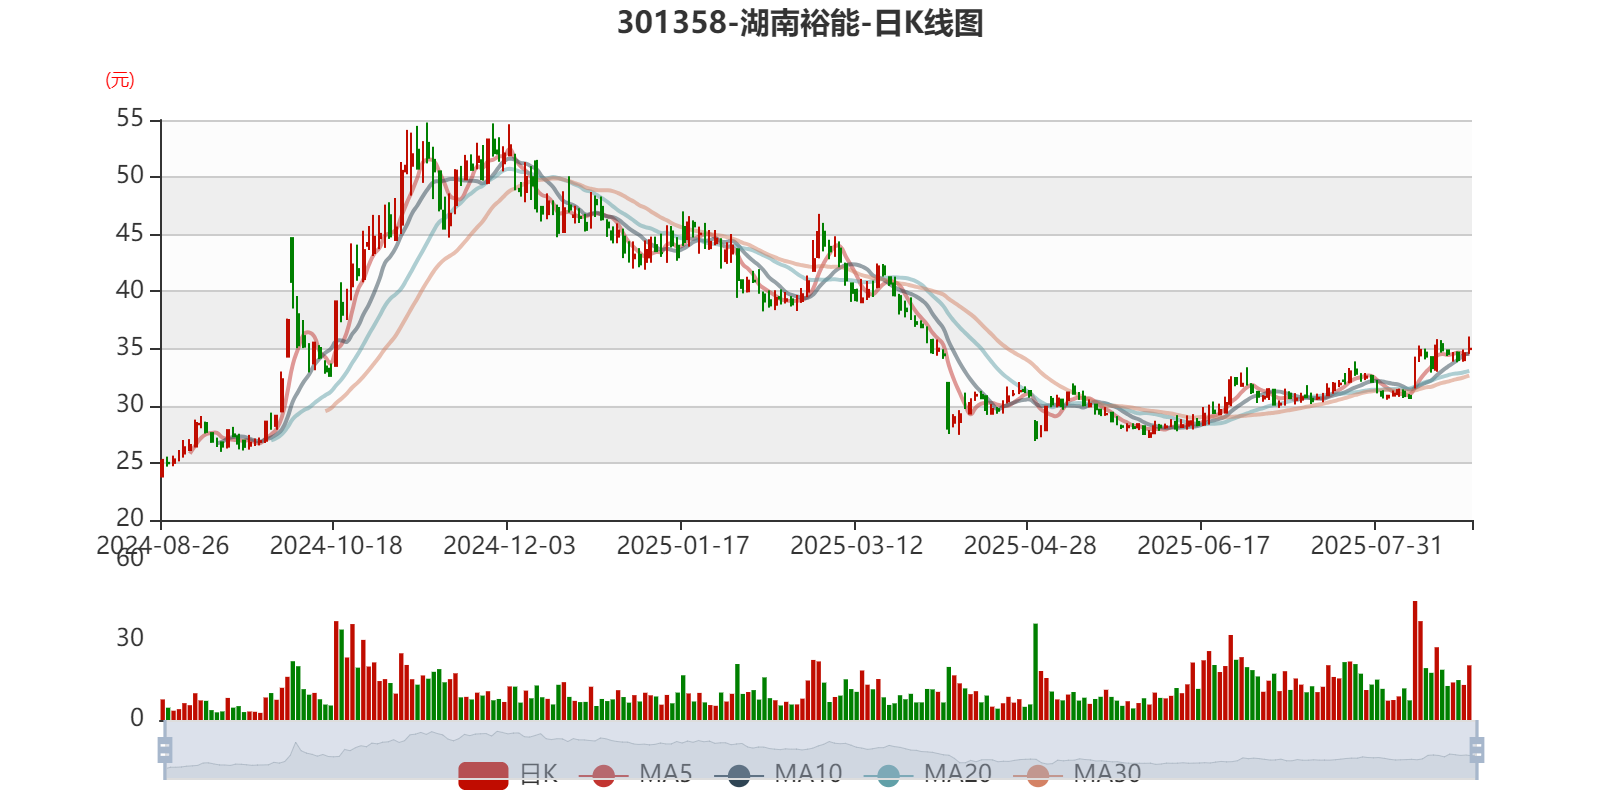Click the y-axis price label 55
Image resolution: width=1600 pixels, height=800 pixels.
point(130,119)
